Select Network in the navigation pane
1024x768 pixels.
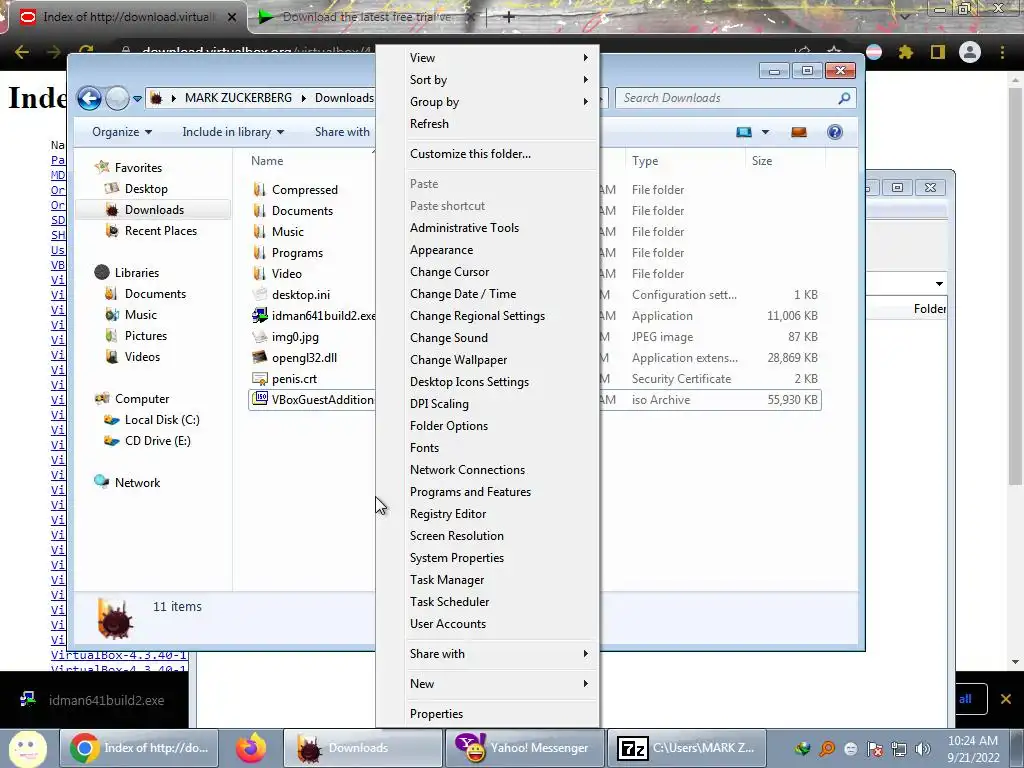click(137, 483)
